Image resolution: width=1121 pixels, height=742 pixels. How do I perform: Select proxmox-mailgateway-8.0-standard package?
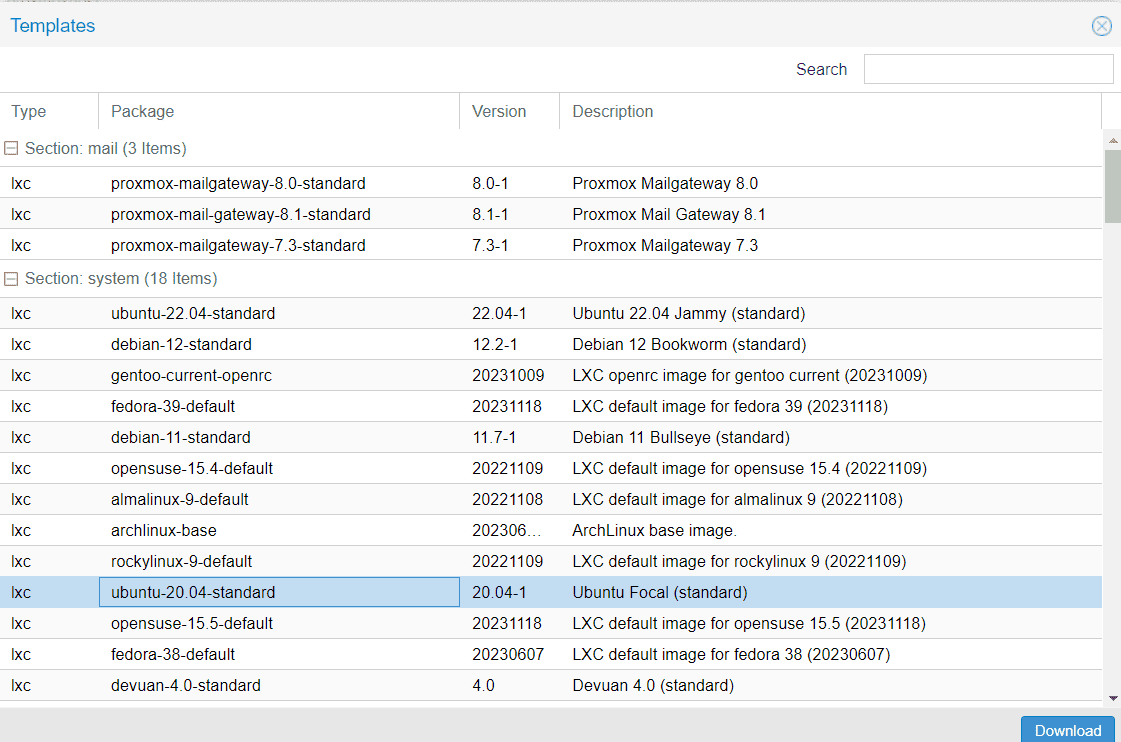click(x=238, y=184)
